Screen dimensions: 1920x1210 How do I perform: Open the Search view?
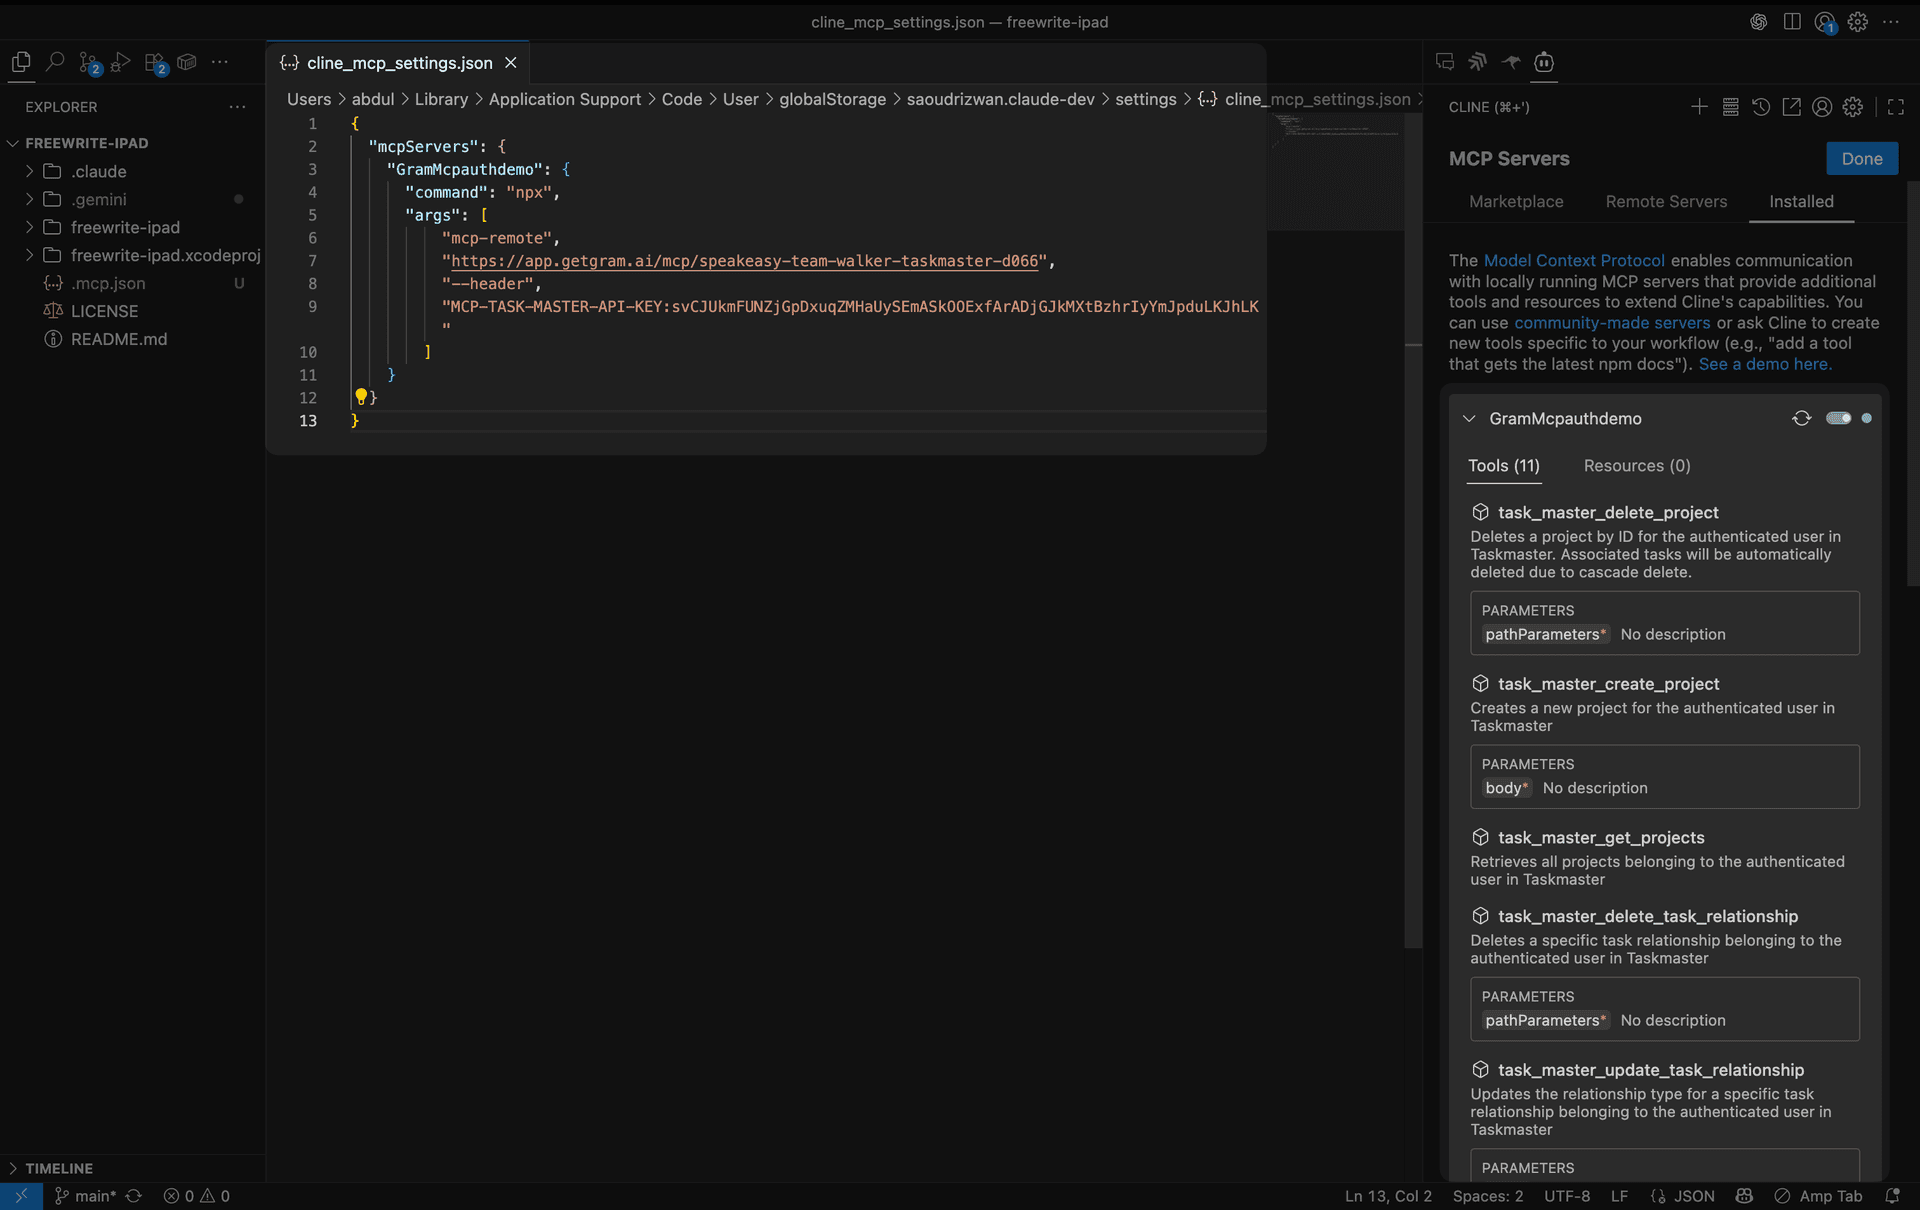[56, 62]
